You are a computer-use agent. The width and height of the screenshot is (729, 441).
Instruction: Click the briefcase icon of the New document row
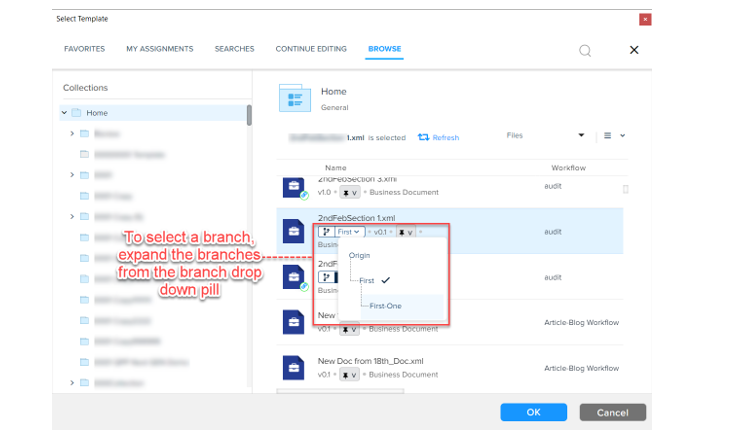pyautogui.click(x=293, y=323)
